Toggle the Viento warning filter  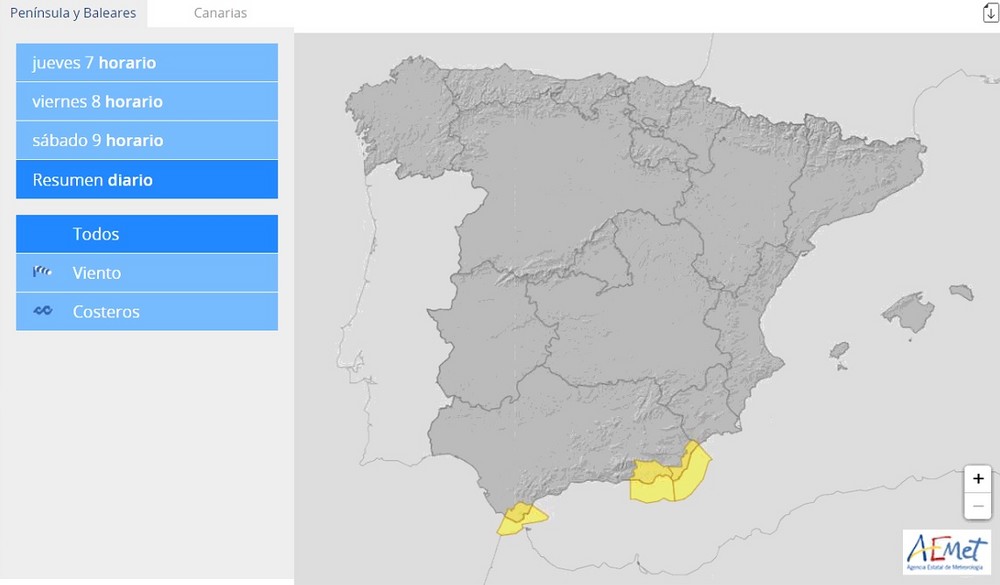[146, 272]
